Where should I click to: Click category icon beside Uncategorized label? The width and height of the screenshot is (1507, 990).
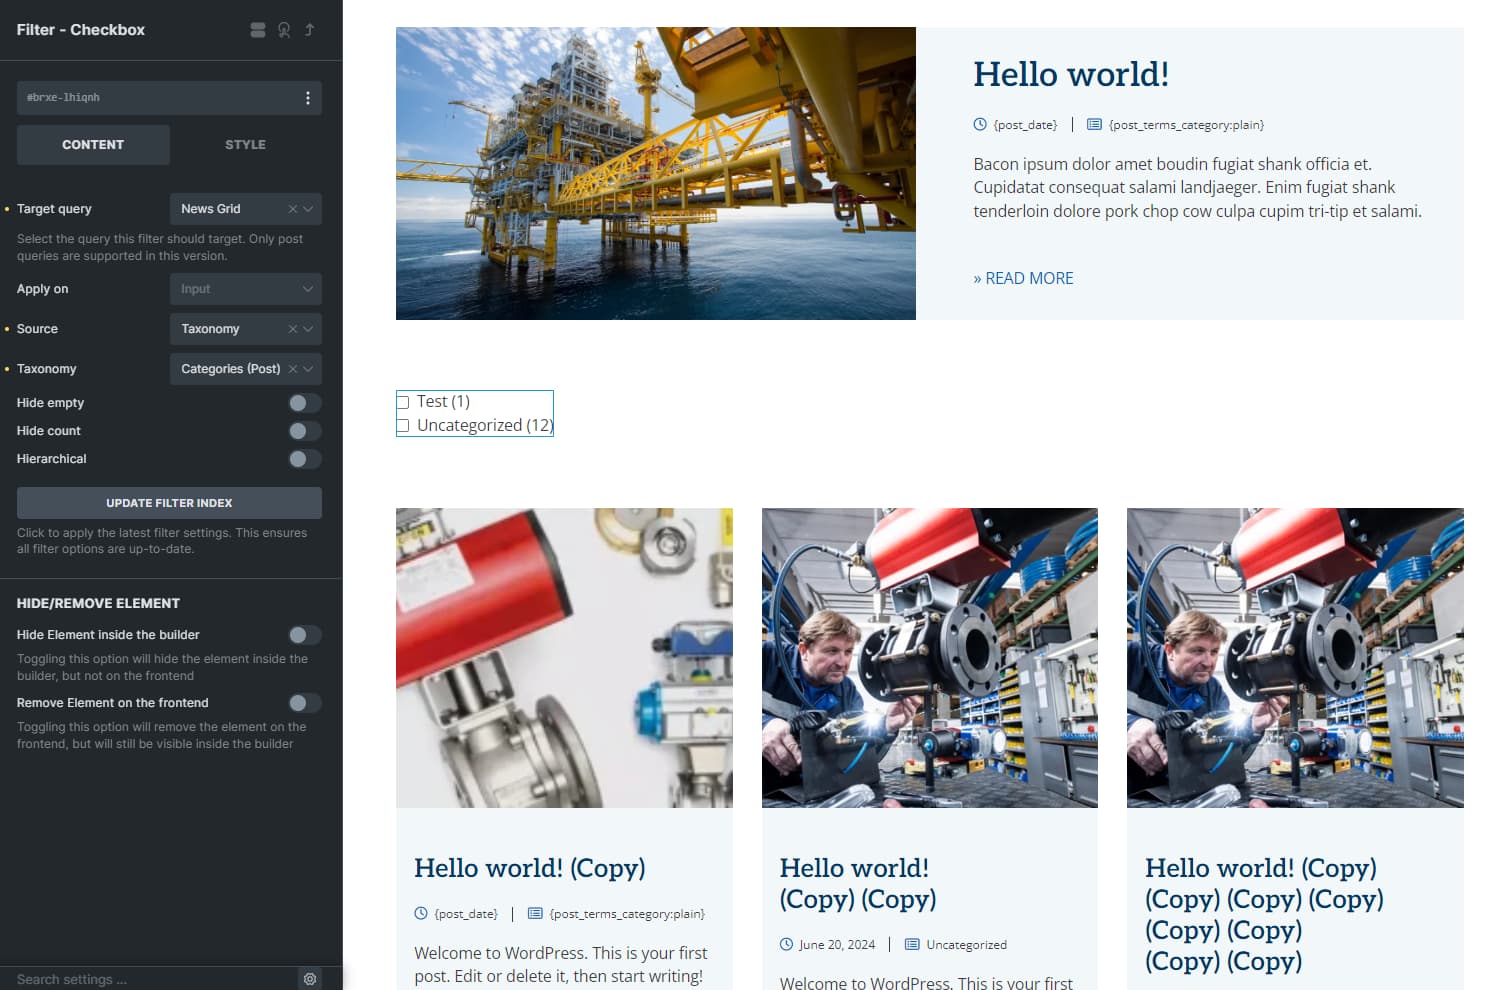(912, 944)
